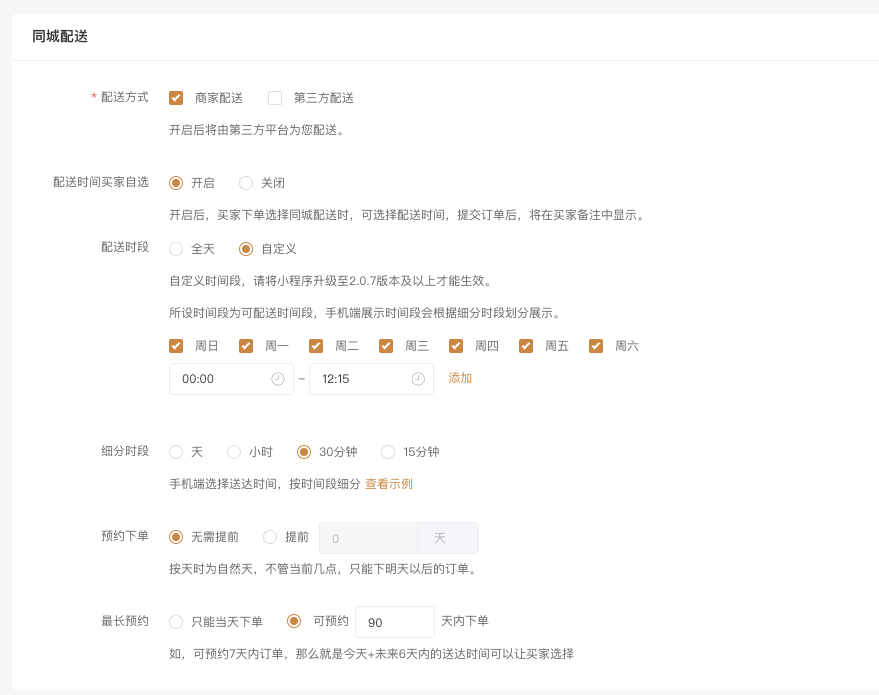Click the 同城配送 section title

[x=60, y=36]
